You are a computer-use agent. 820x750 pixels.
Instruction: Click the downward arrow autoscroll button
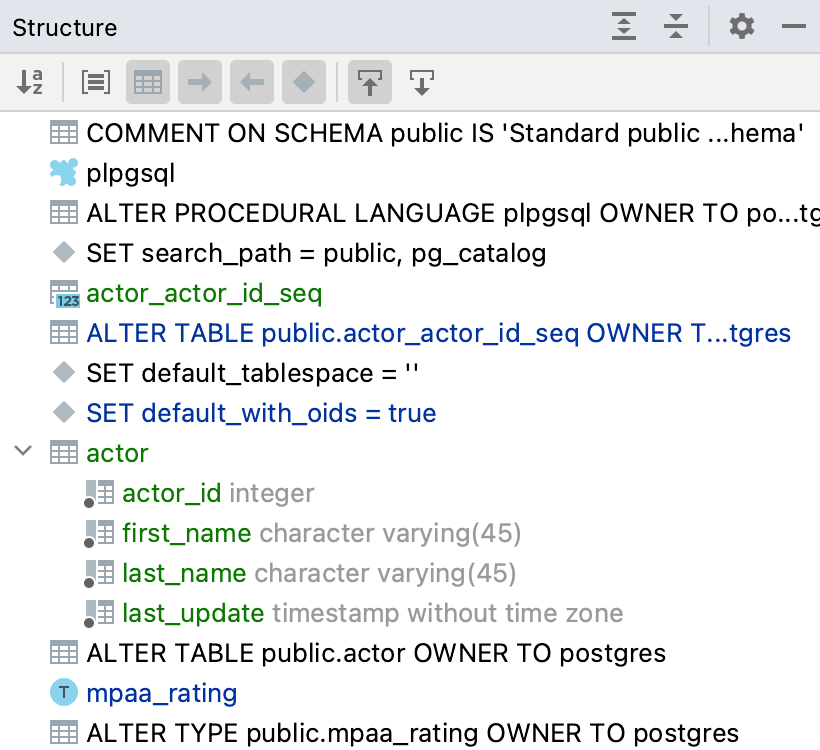click(422, 83)
